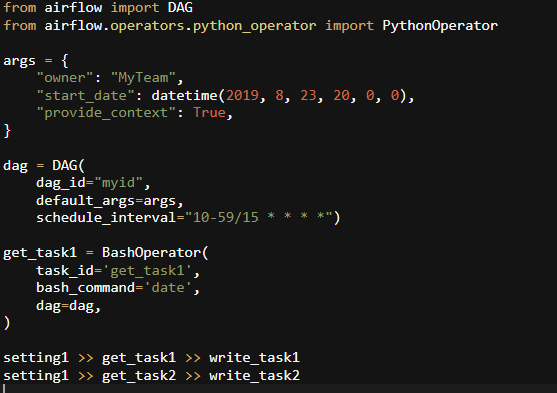Click the 'dag=dag,' argument line
The image size is (557, 393).
[69, 306]
